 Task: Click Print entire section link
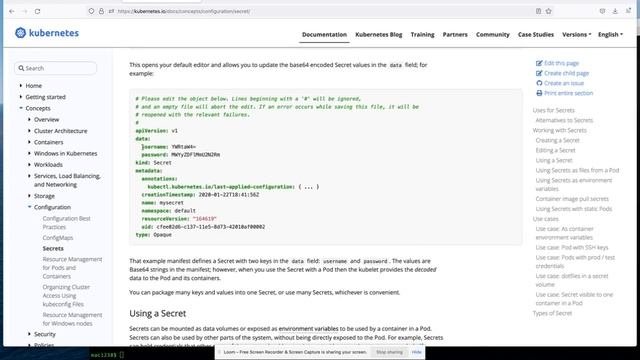(x=569, y=93)
